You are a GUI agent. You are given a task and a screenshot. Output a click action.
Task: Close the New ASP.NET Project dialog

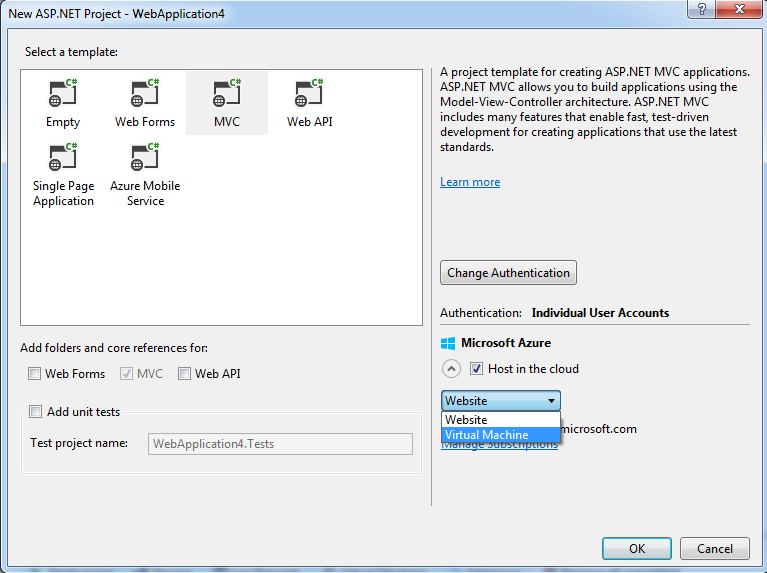tap(739, 9)
